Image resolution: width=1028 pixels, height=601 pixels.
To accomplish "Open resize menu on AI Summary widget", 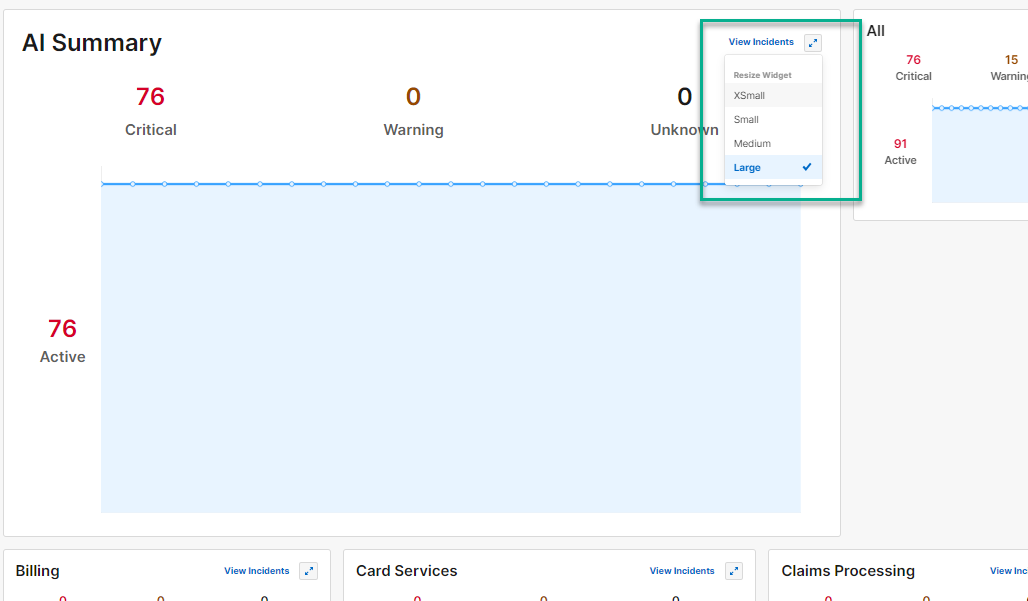I will [812, 42].
